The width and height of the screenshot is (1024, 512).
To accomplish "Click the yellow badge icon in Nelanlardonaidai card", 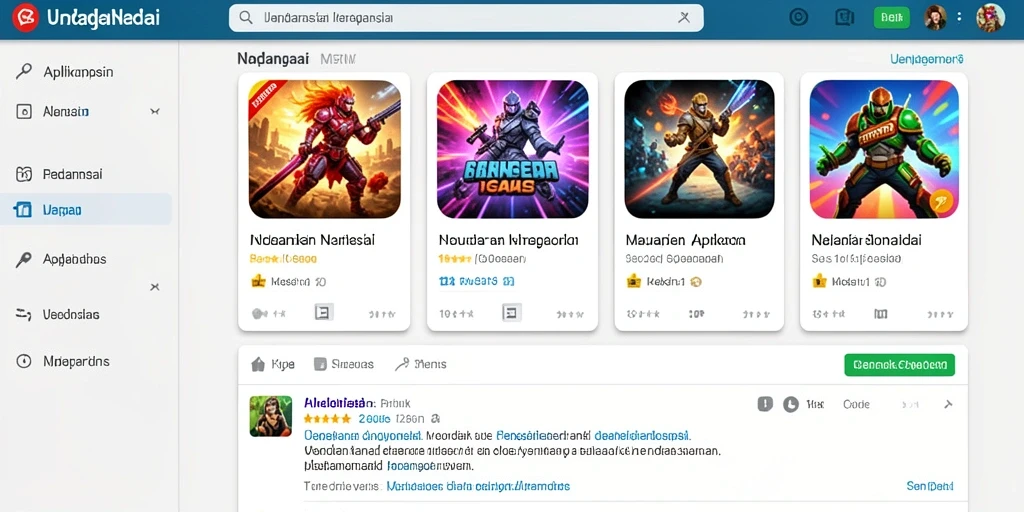I will click(x=820, y=281).
